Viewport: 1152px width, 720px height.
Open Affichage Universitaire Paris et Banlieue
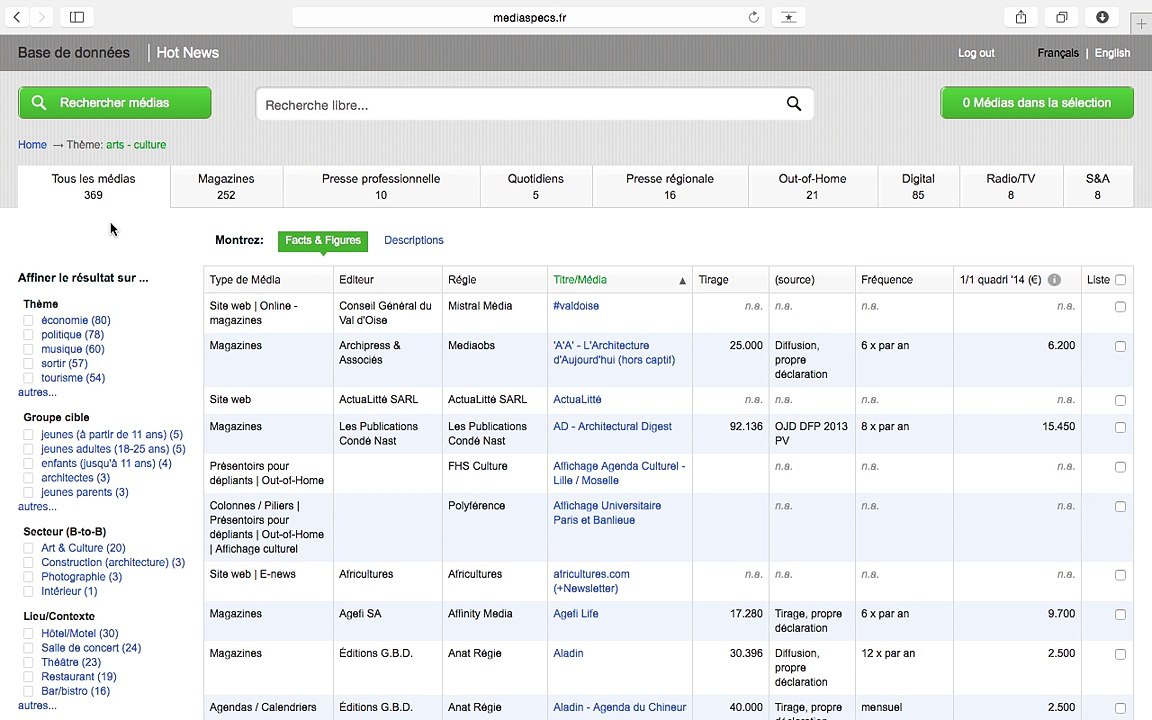point(607,513)
